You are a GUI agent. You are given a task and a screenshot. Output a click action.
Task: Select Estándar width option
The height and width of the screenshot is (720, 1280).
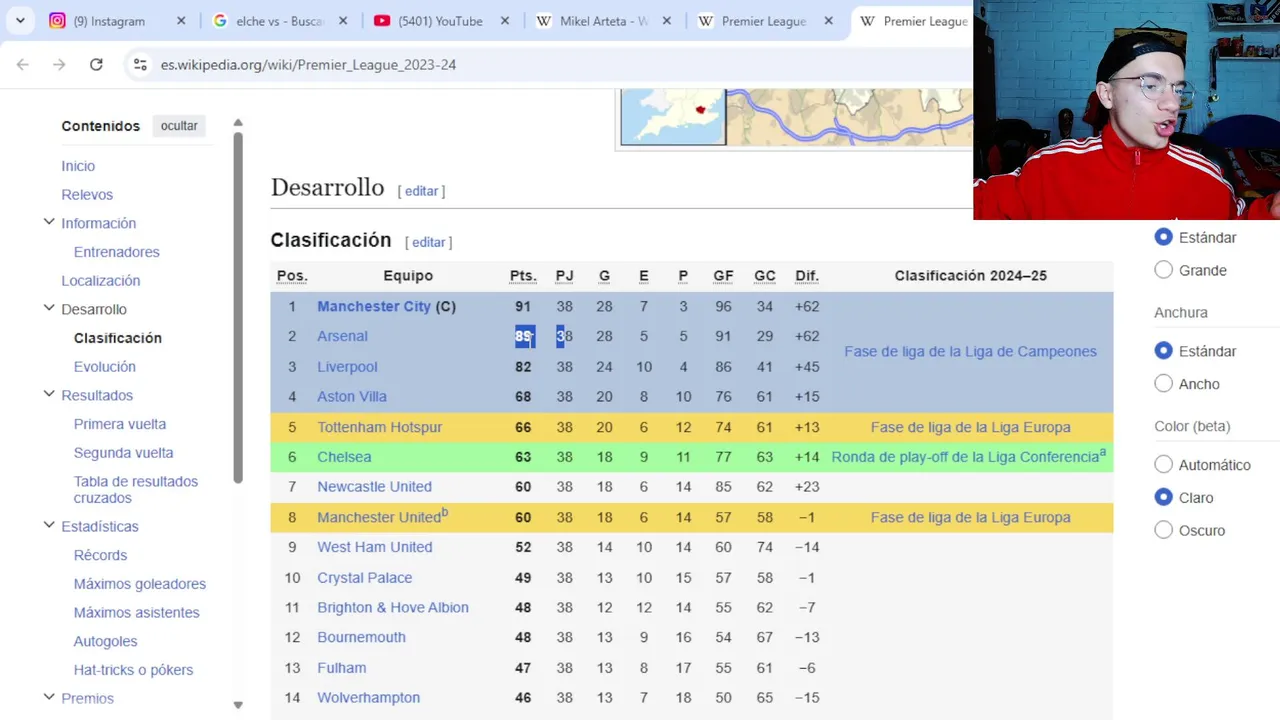[x=1163, y=351]
